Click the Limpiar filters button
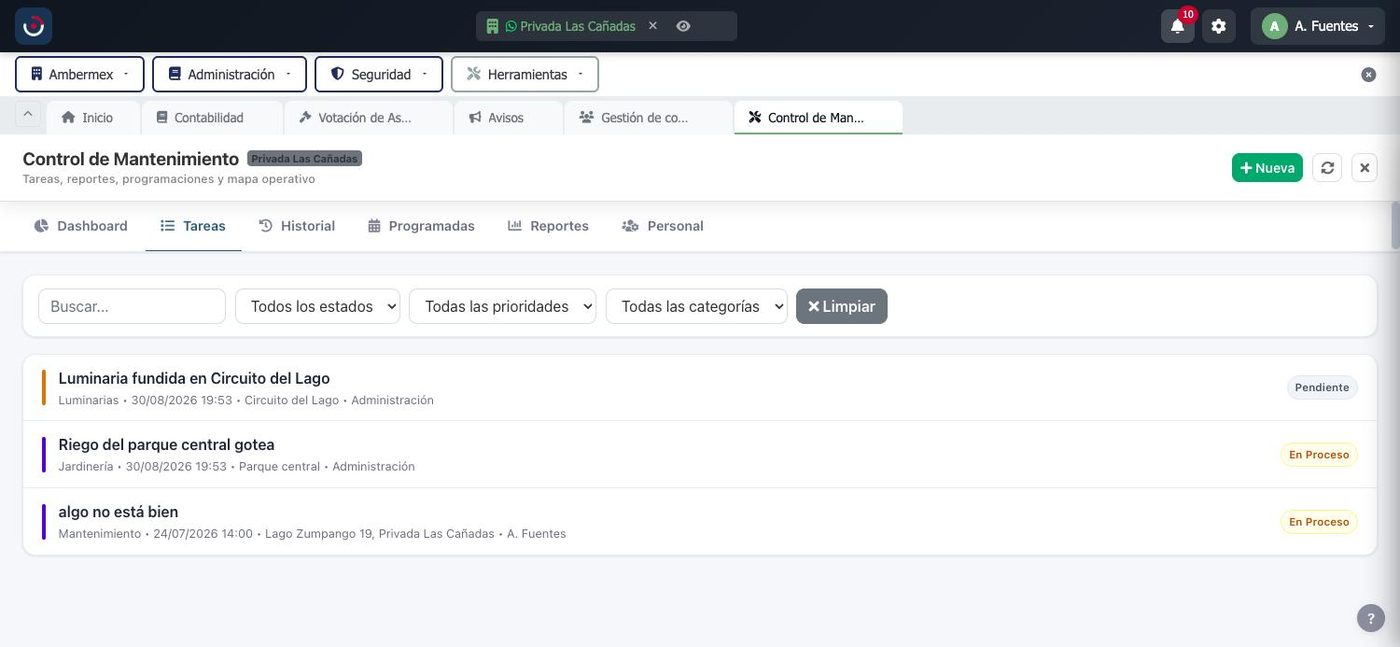1400x647 pixels. [841, 306]
